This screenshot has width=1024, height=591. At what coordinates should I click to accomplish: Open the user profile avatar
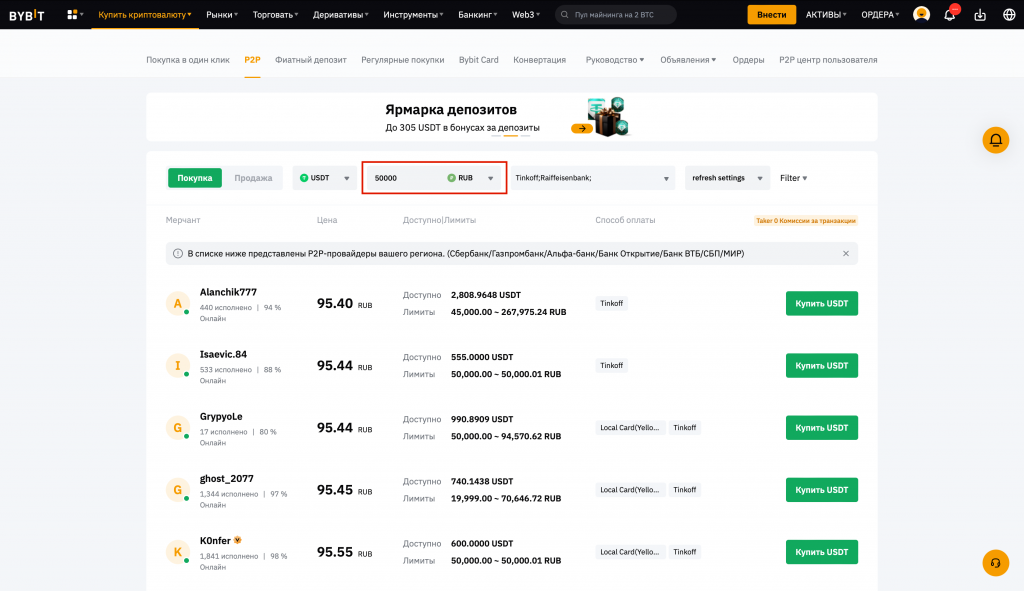pos(921,14)
